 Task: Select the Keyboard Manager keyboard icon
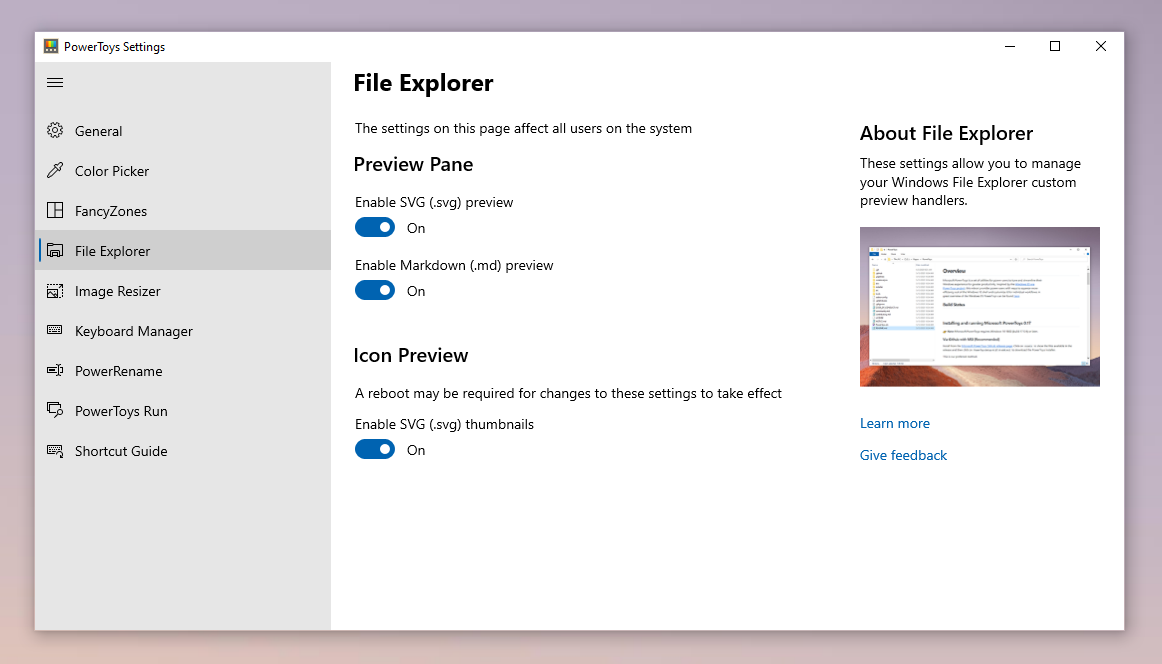55,330
